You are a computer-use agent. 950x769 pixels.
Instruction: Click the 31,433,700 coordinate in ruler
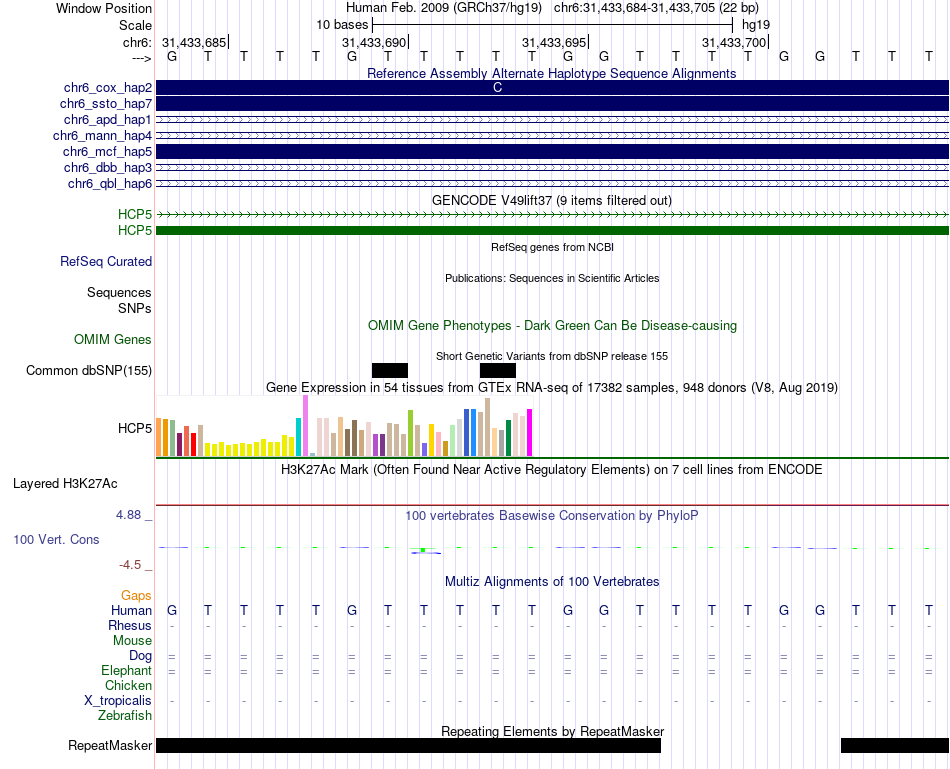734,42
